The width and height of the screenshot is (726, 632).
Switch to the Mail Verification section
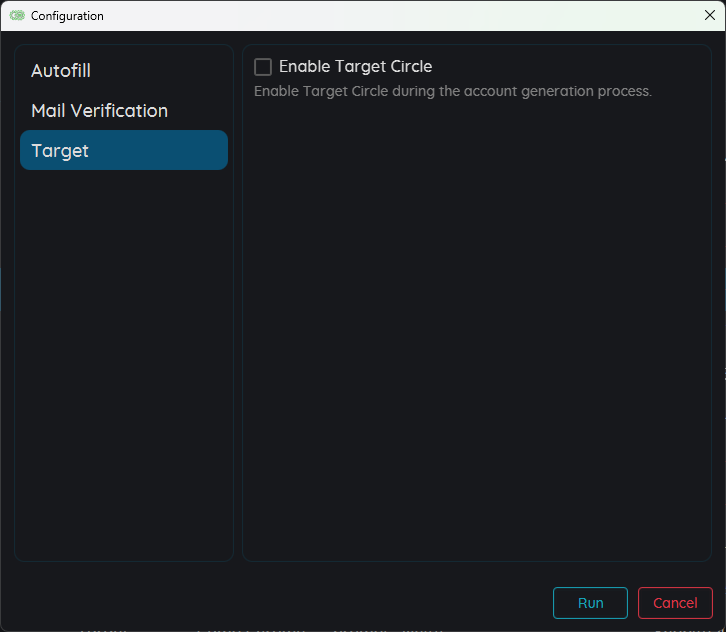pos(124,111)
